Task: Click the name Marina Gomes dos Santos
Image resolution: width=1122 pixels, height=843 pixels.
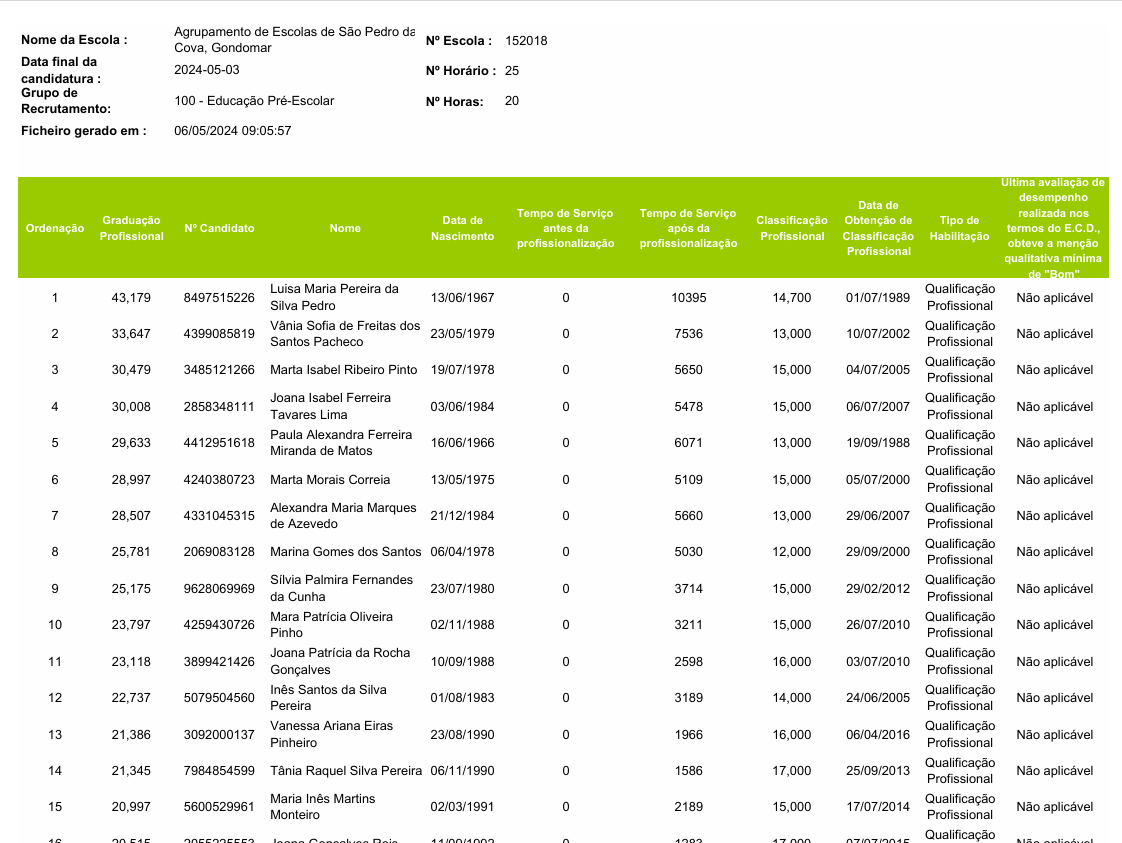Action: pos(345,552)
